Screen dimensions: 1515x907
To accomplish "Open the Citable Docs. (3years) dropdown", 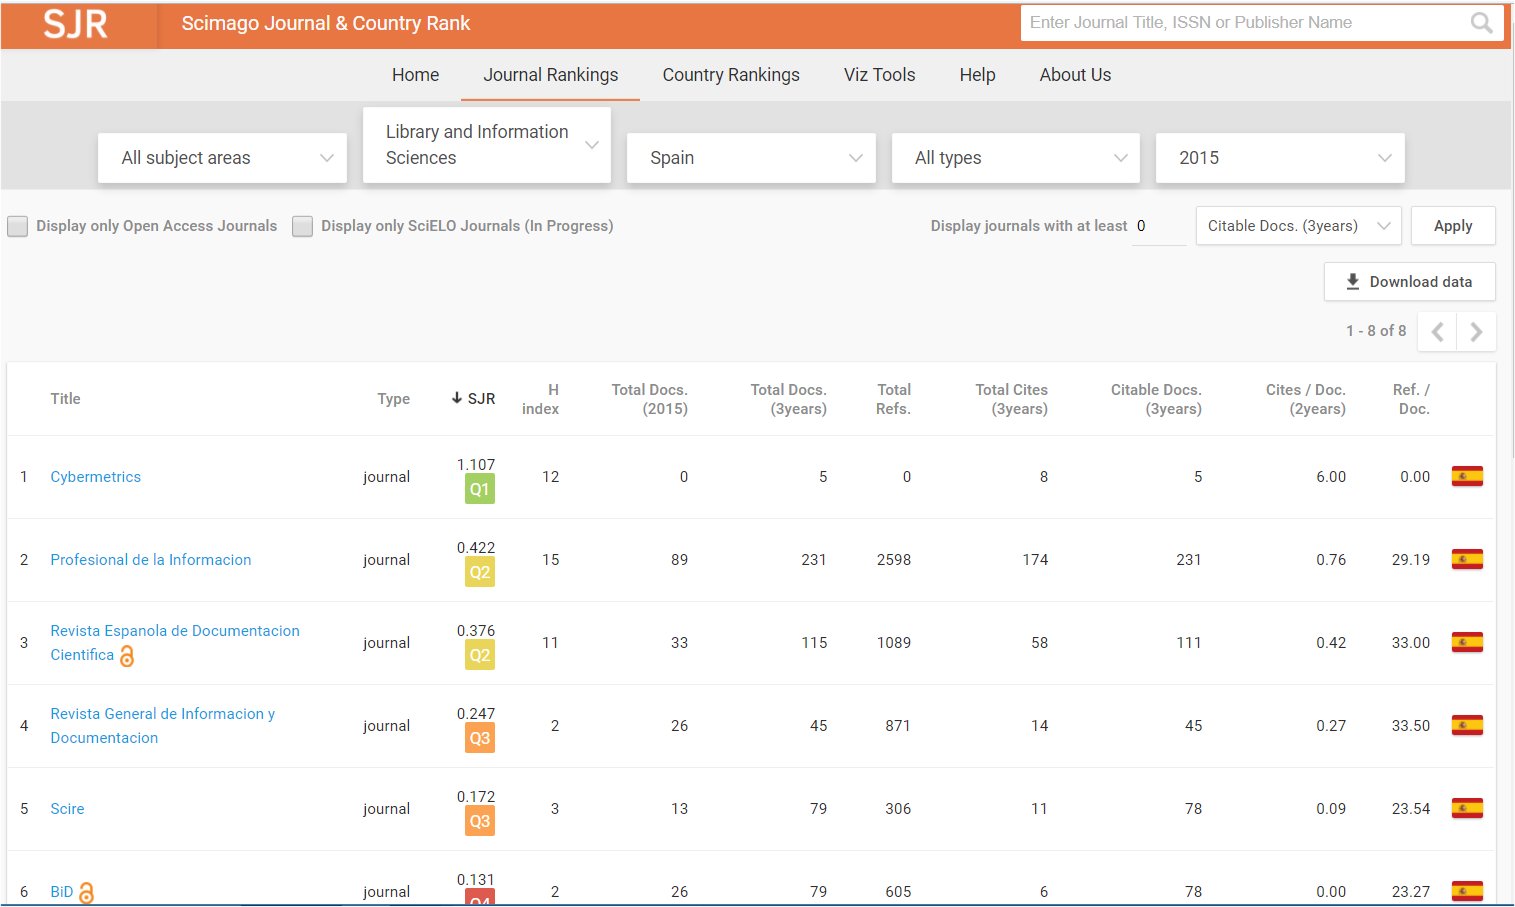I will click(1298, 226).
